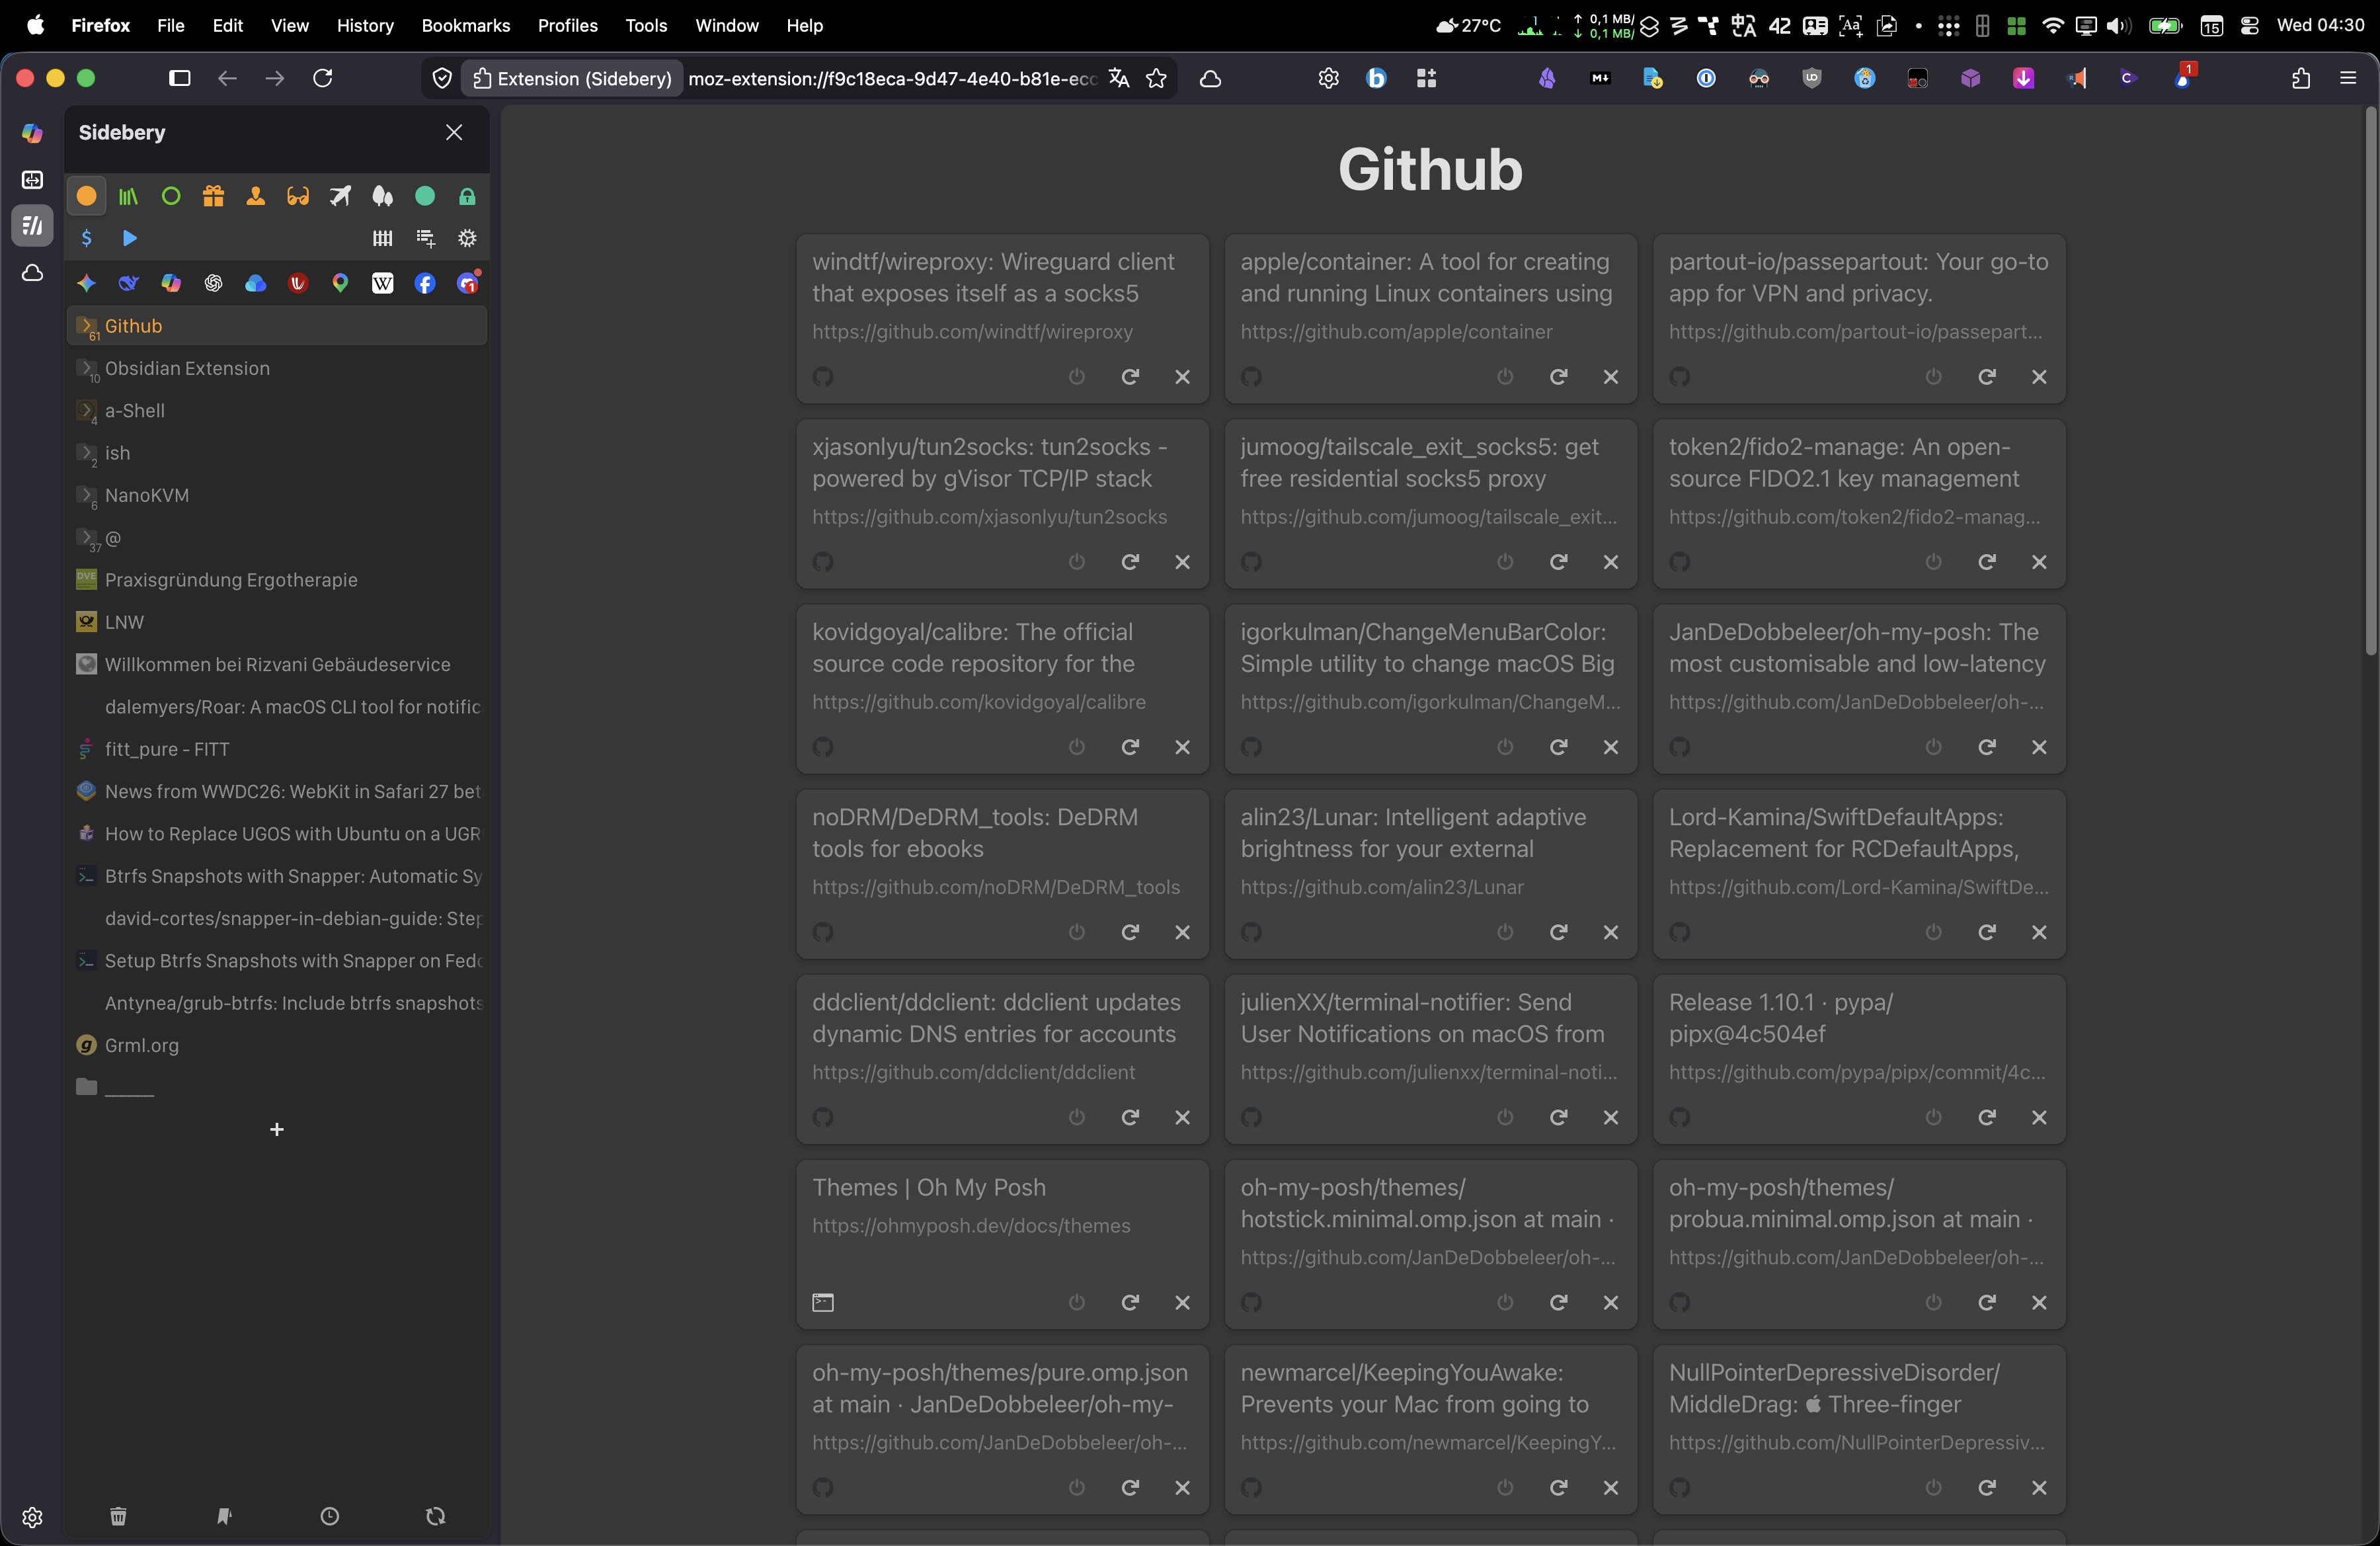The image size is (2380, 1546).
Task: Click the address bar URL field
Action: (x=892, y=79)
